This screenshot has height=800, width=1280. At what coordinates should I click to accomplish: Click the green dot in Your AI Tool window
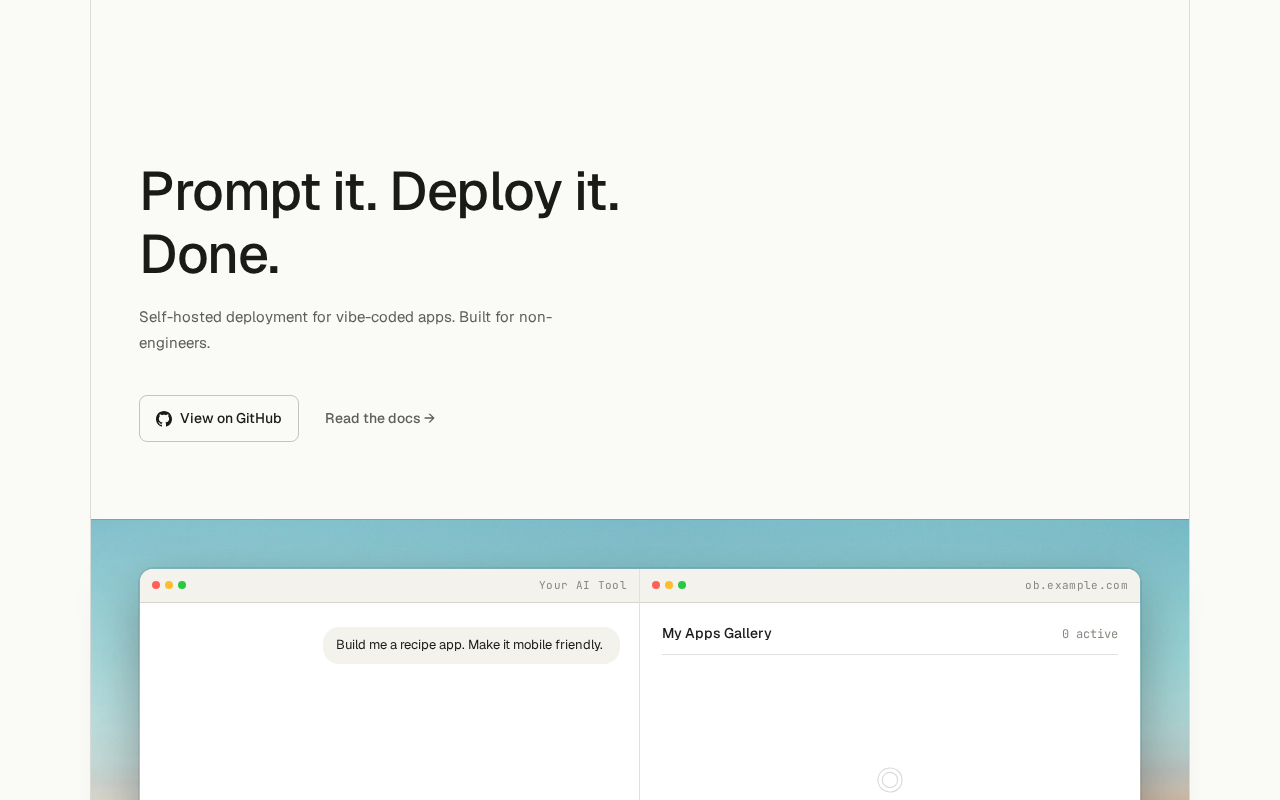(x=182, y=585)
